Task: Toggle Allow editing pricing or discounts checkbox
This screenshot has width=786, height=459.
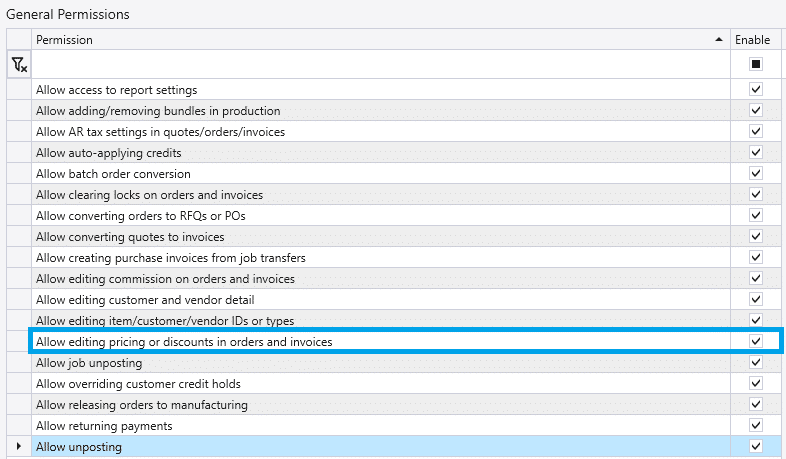Action: 756,342
